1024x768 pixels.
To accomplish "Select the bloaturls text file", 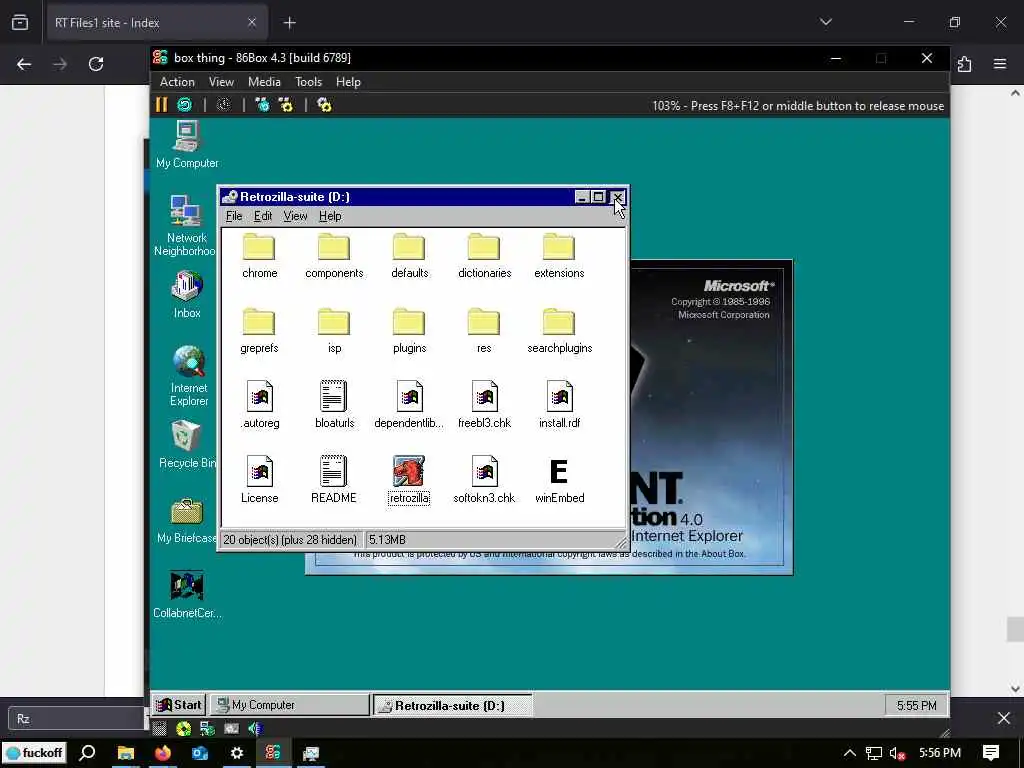I will click(334, 406).
